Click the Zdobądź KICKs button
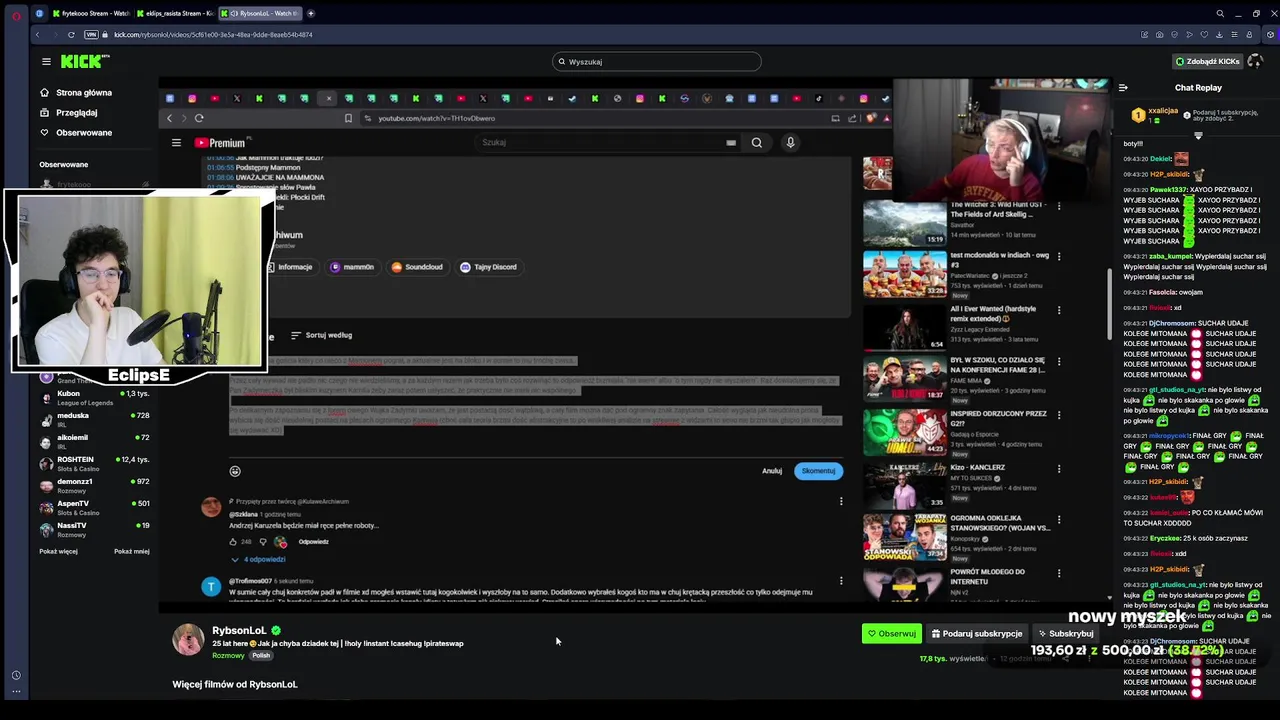 point(1207,61)
